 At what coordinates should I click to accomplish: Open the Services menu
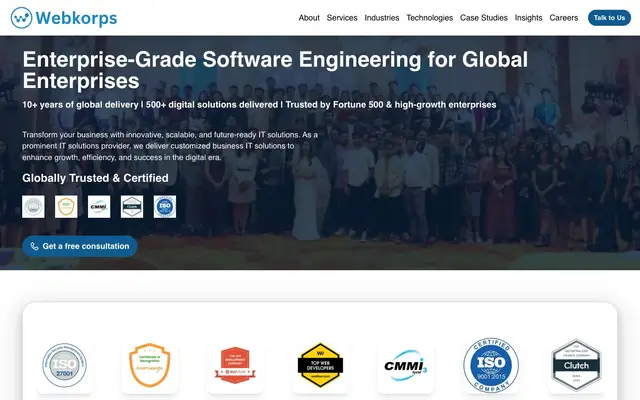[x=342, y=18]
